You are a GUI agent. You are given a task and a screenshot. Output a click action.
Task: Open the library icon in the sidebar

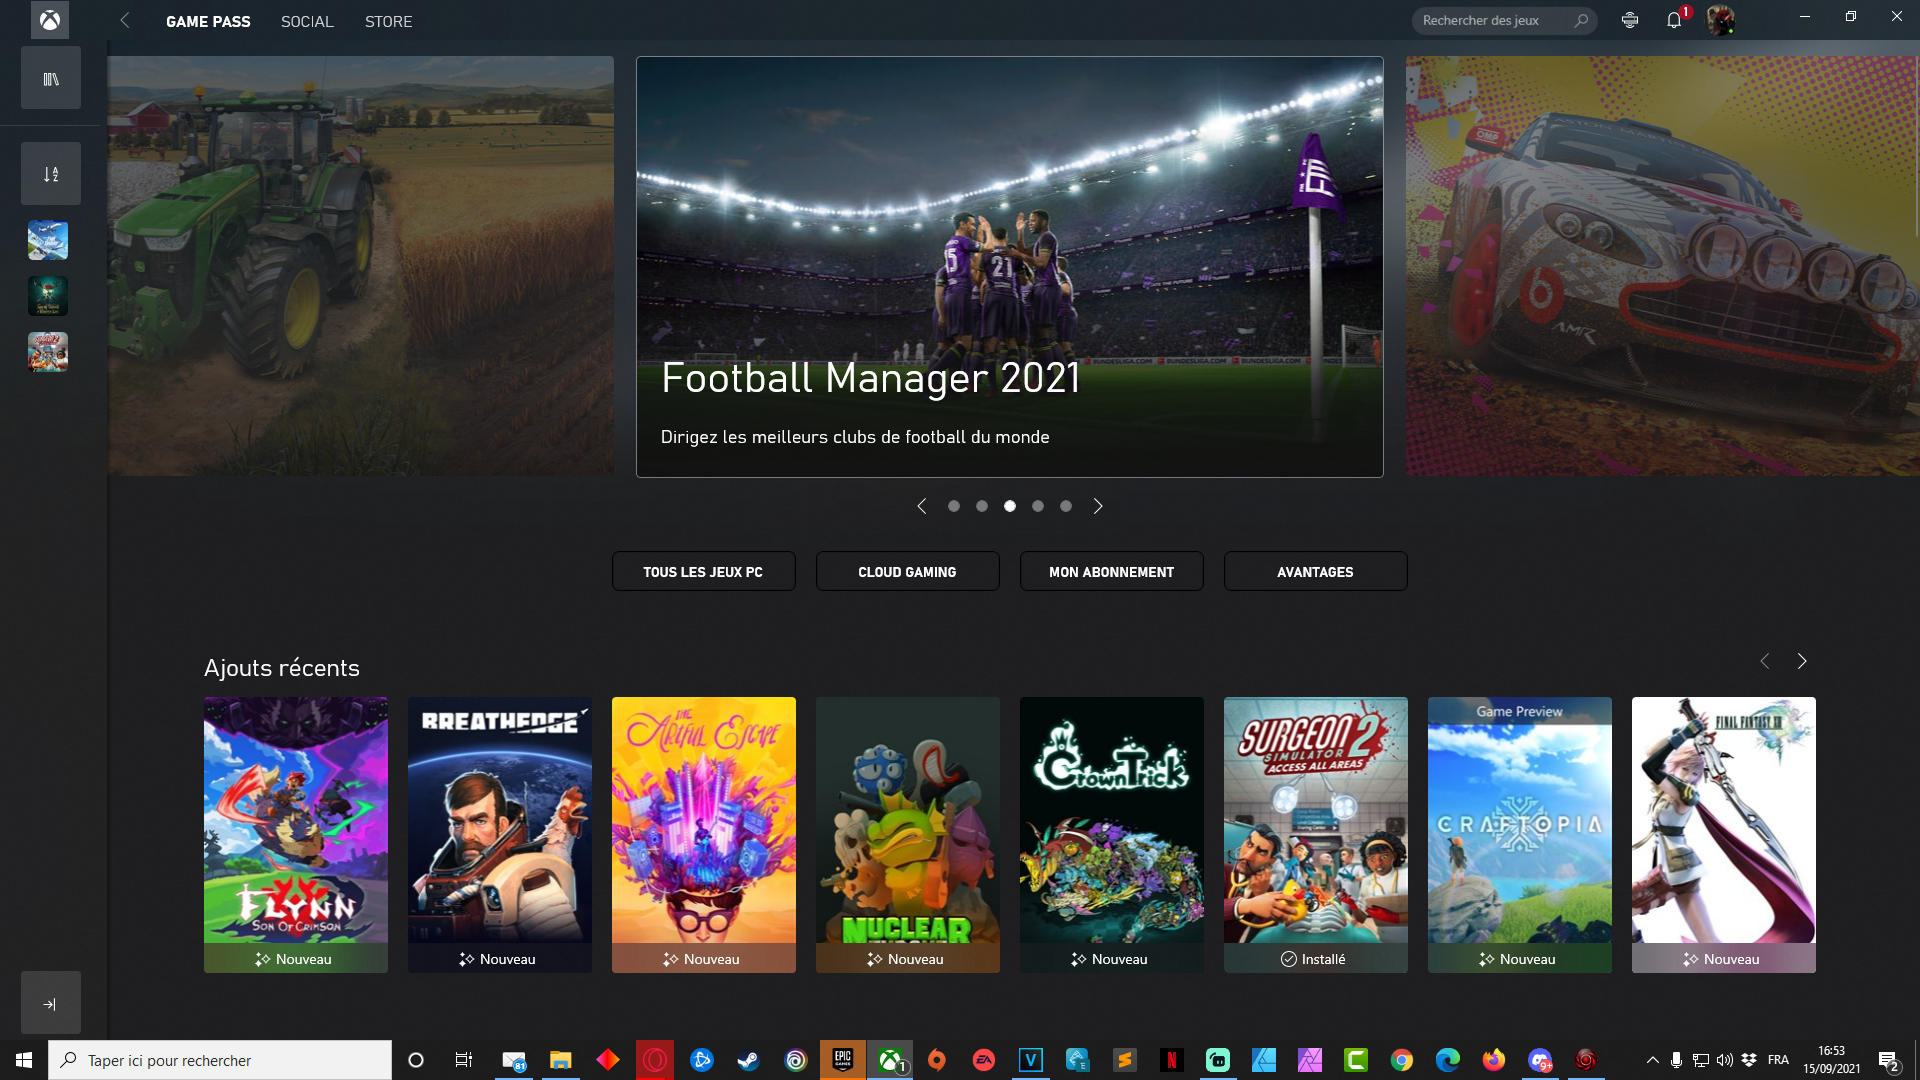[51, 79]
